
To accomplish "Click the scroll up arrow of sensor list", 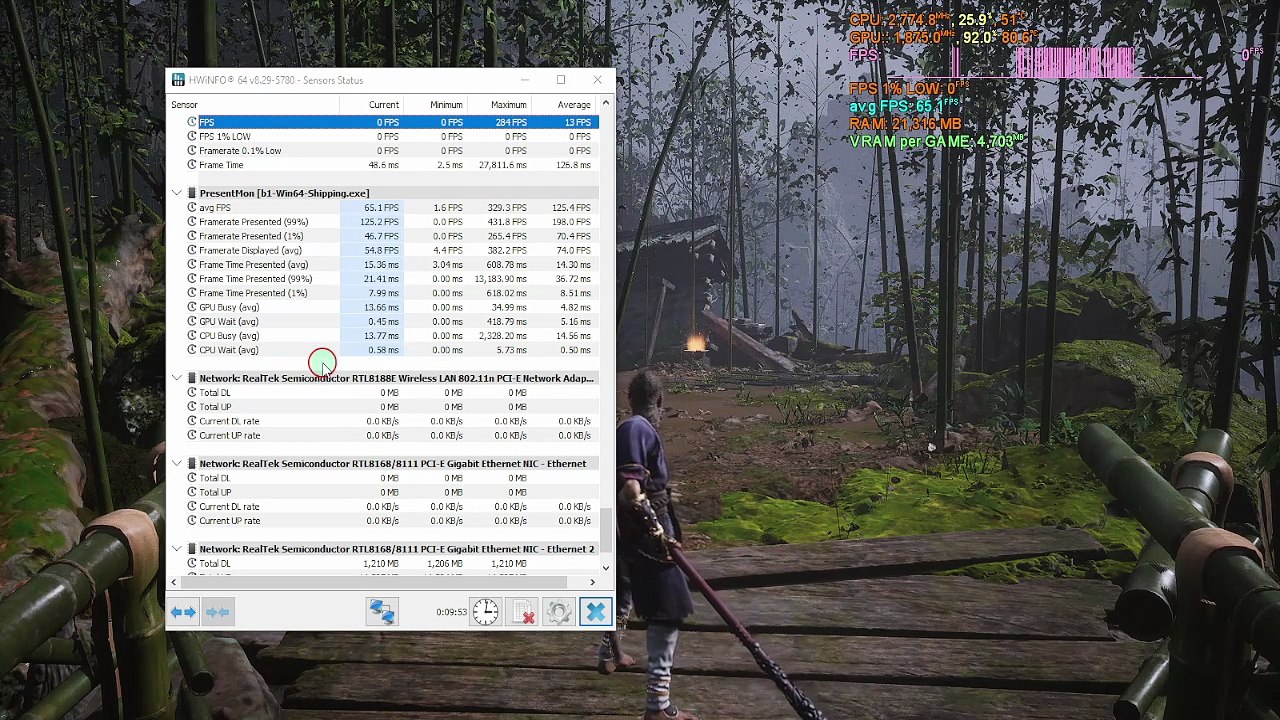I will (606, 104).
